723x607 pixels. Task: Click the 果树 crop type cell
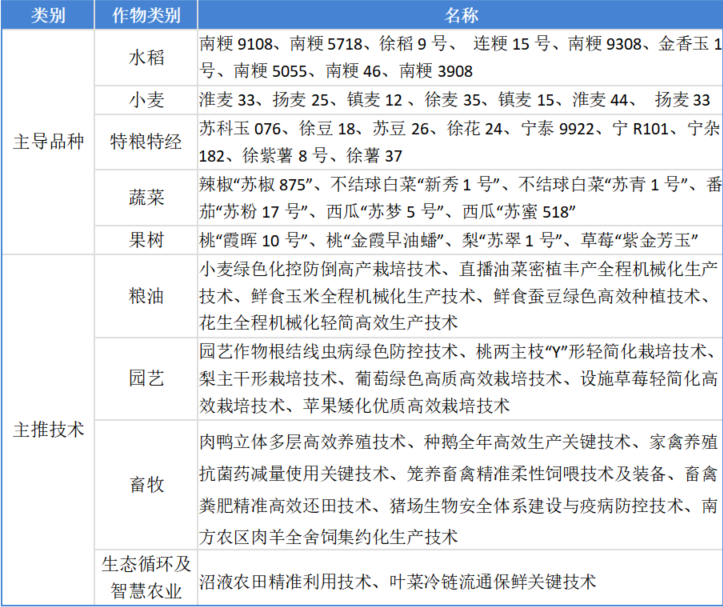pyautogui.click(x=146, y=240)
